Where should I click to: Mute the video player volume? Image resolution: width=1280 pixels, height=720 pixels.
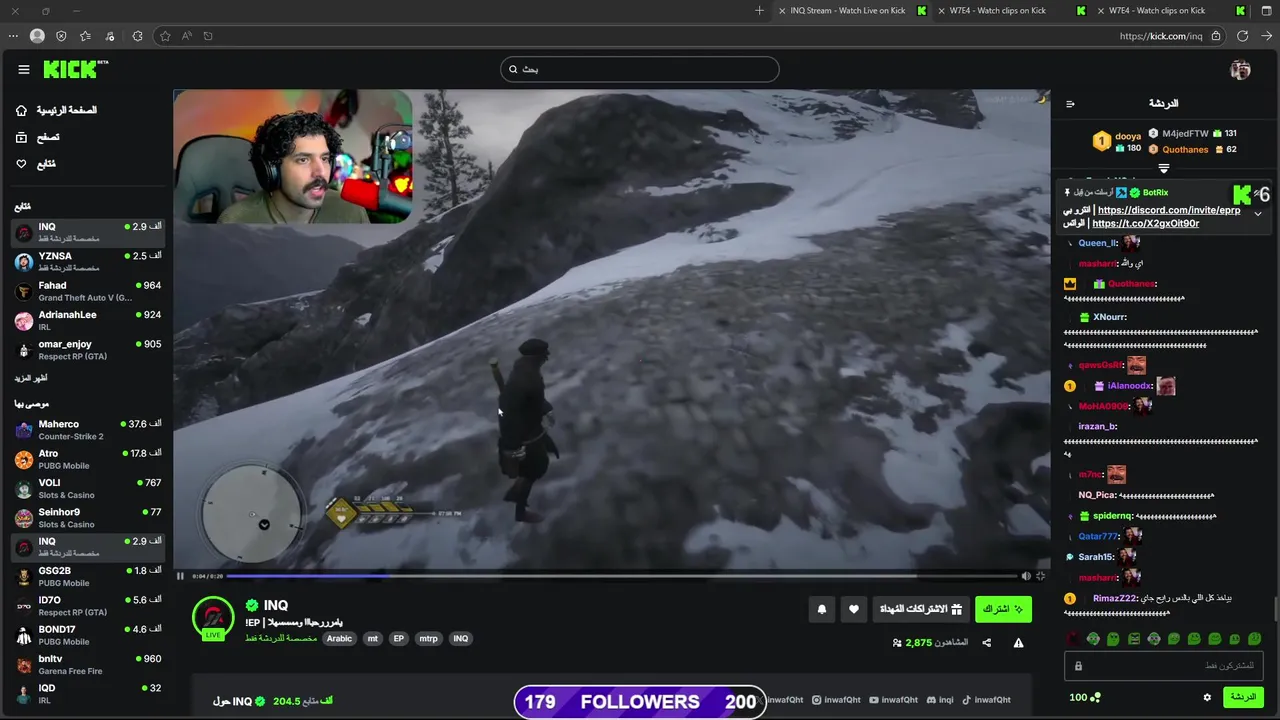[x=1025, y=576]
